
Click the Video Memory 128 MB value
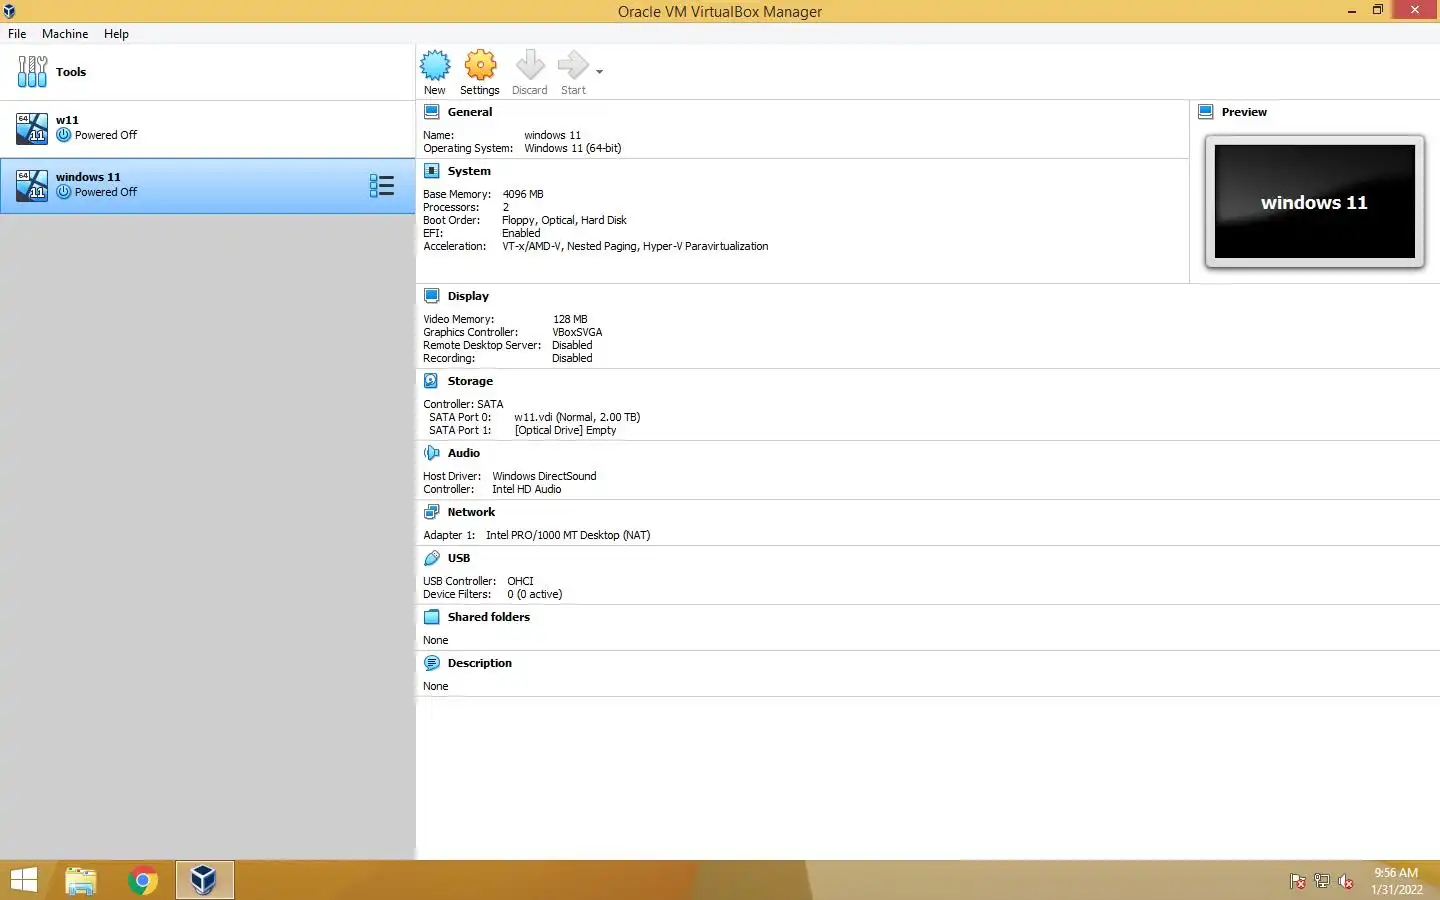(x=570, y=319)
